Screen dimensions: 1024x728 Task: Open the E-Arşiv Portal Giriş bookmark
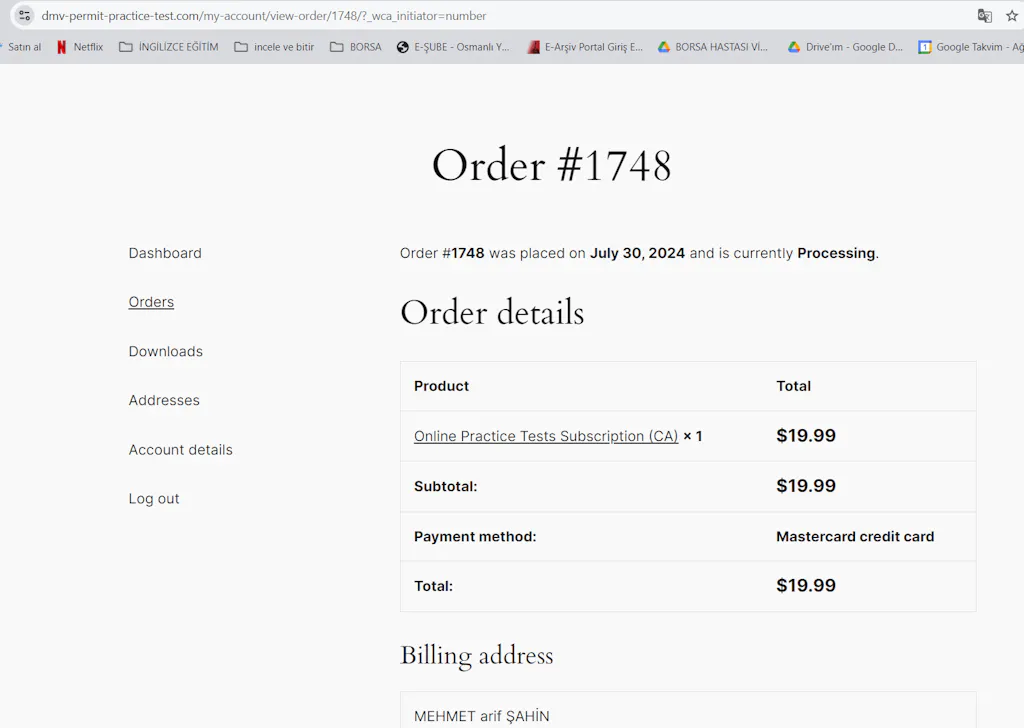pos(585,47)
